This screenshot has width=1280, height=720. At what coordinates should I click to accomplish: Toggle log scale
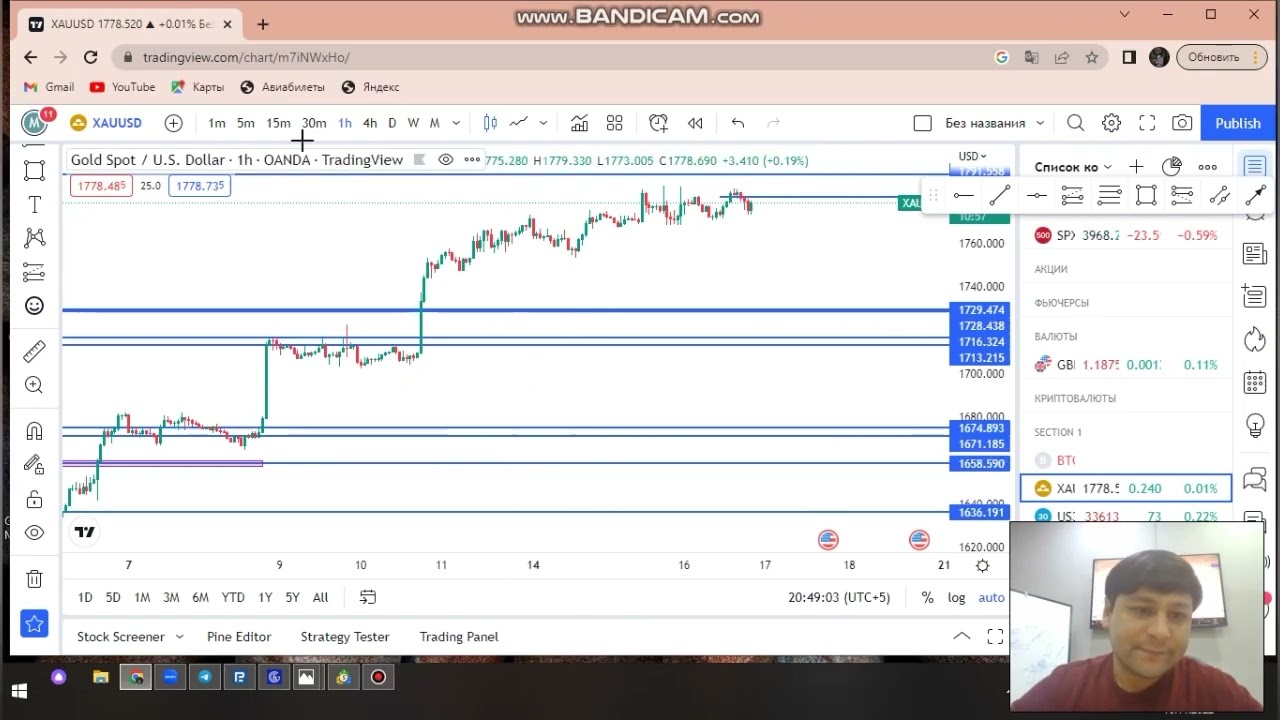pos(957,597)
